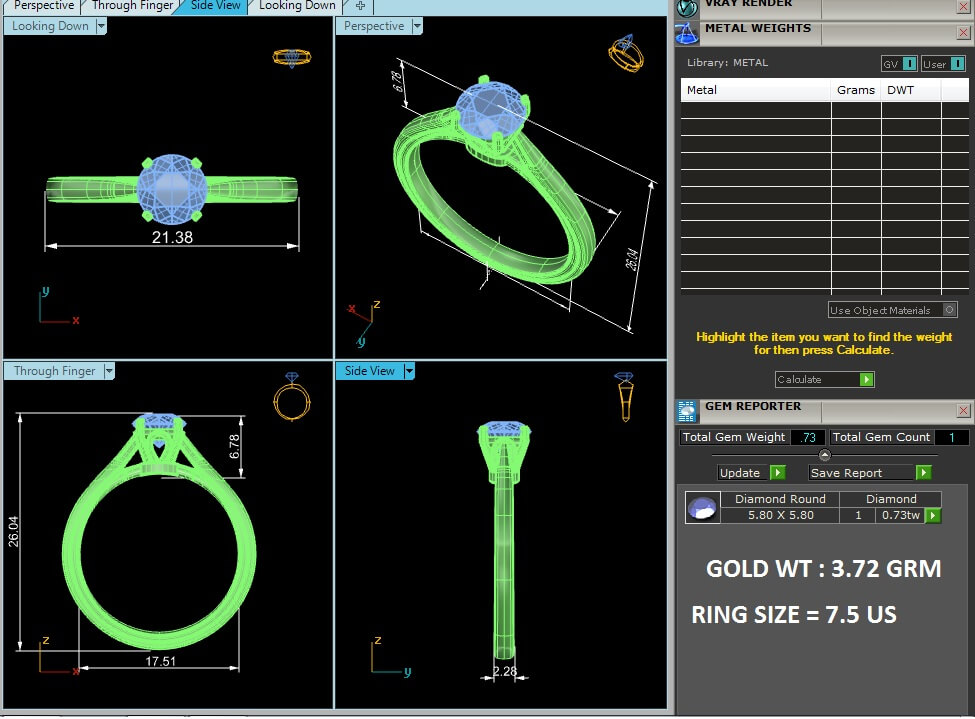
Task: Click the Total Gem Weight value field
Action: click(807, 438)
